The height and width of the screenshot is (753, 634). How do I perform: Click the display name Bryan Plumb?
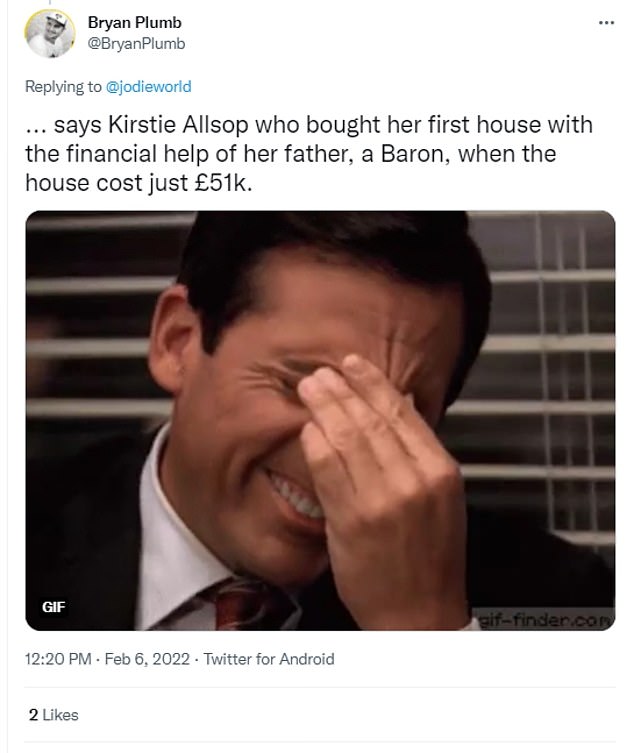point(135,22)
